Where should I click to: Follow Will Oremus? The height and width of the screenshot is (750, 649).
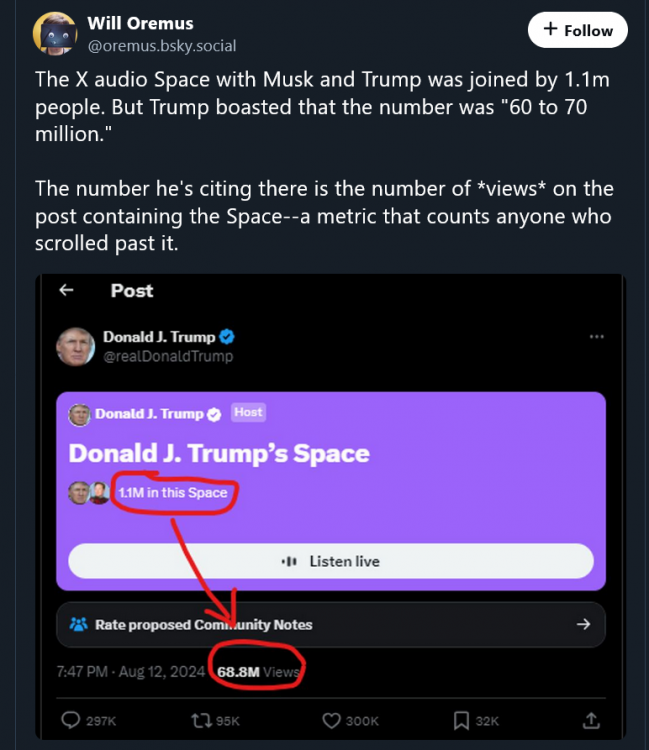click(x=577, y=31)
